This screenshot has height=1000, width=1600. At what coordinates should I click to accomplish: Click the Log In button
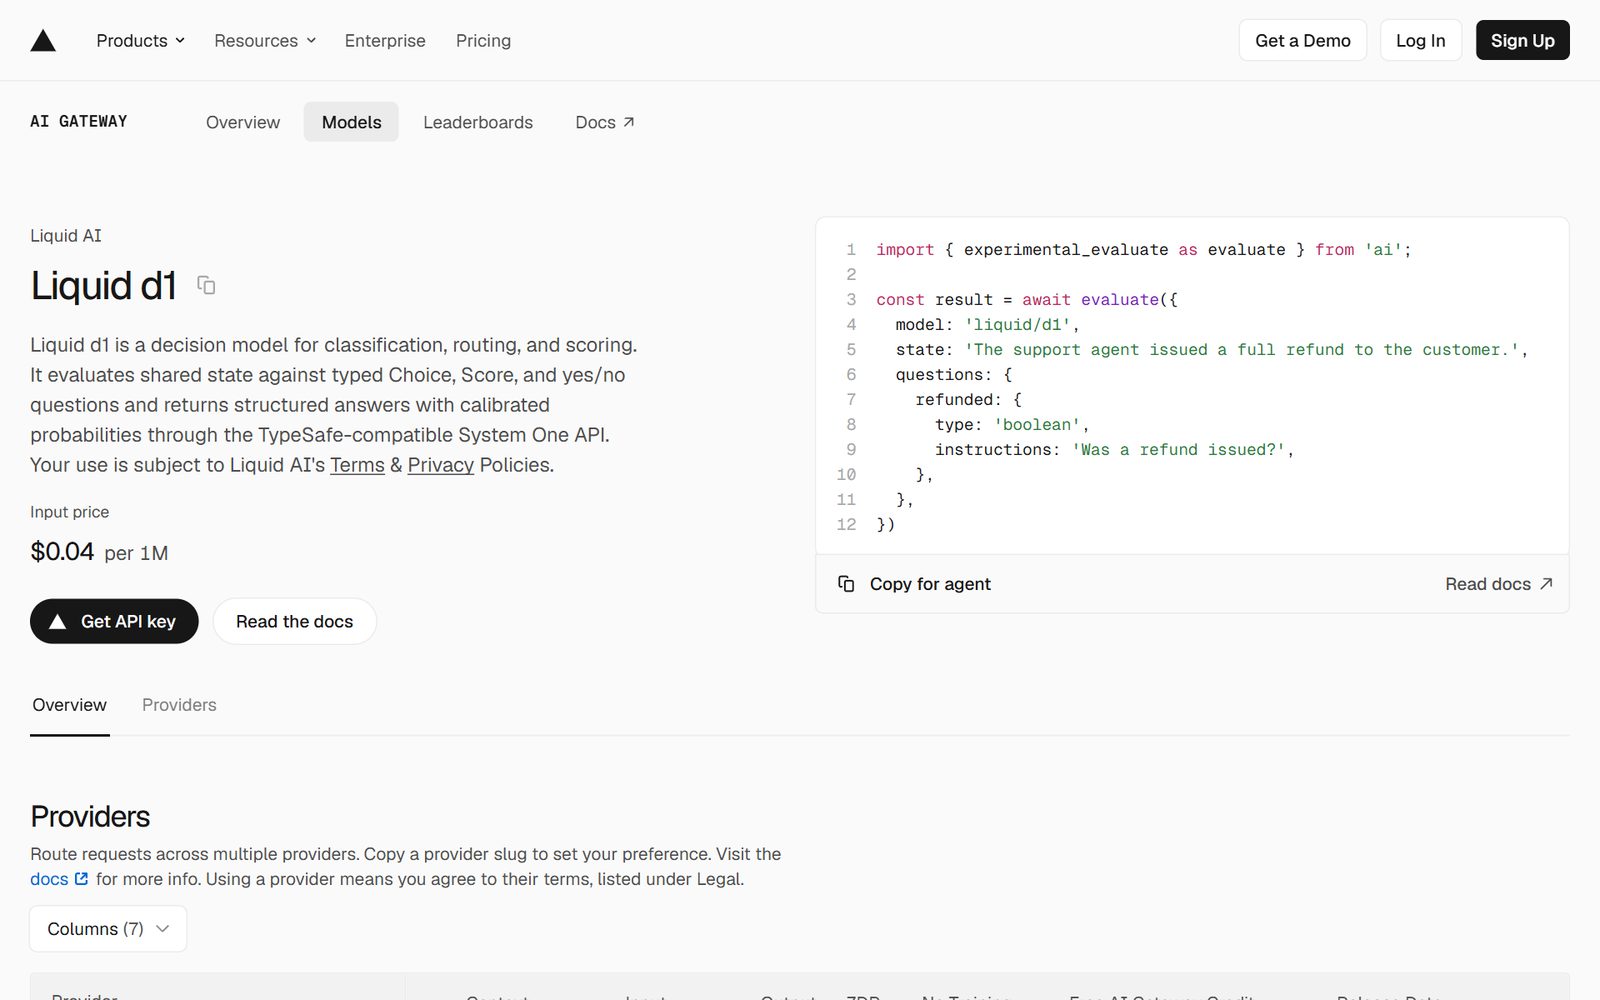[x=1421, y=40]
